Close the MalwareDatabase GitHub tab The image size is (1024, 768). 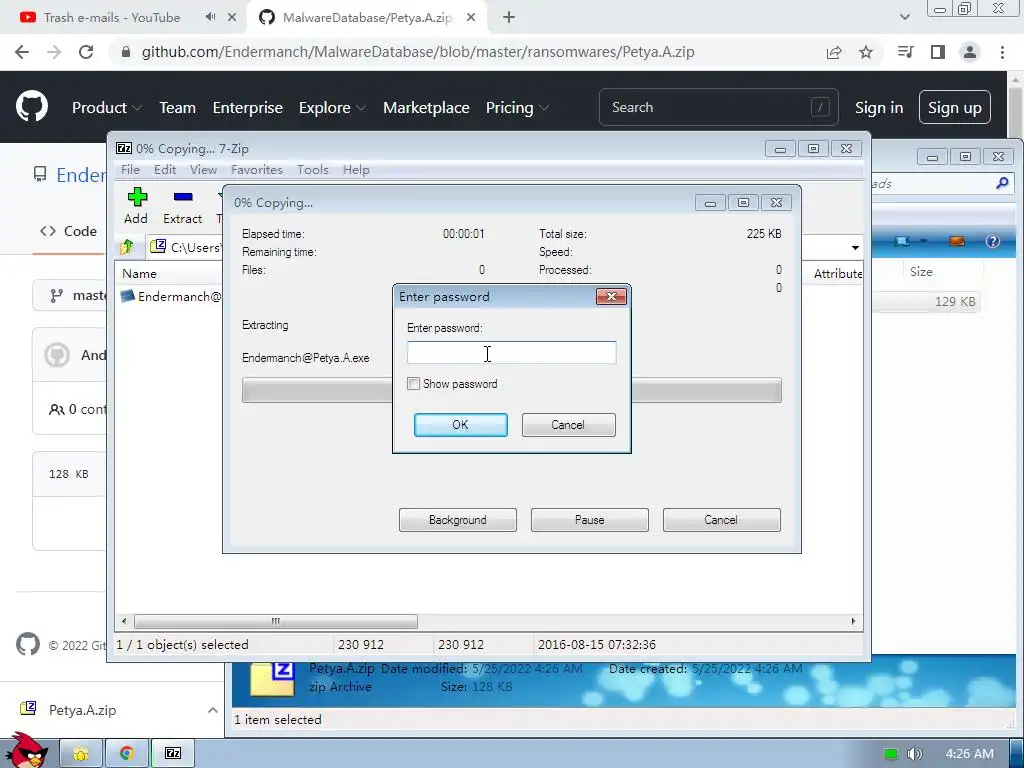click(x=471, y=18)
